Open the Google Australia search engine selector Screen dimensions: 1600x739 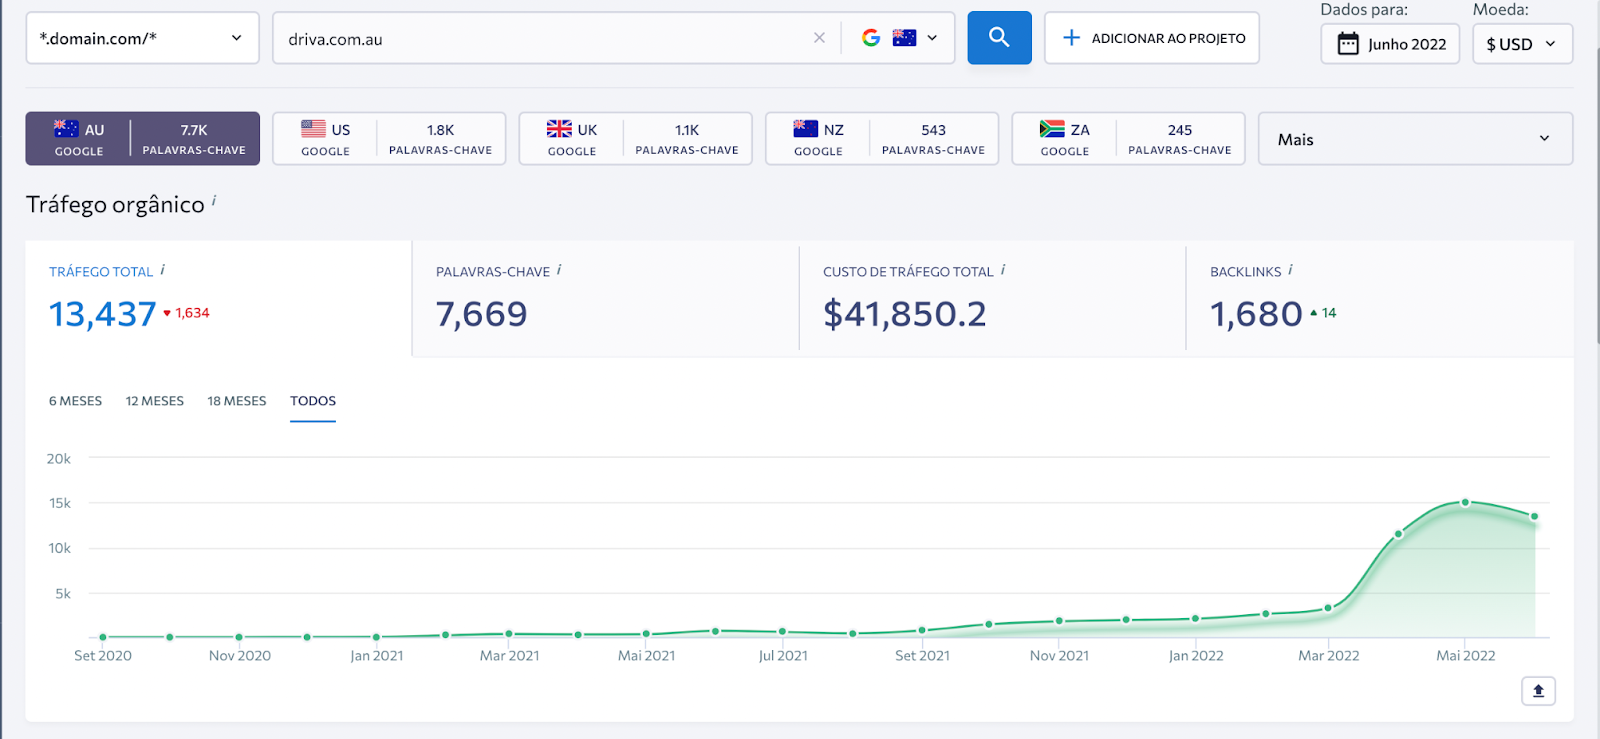click(899, 38)
